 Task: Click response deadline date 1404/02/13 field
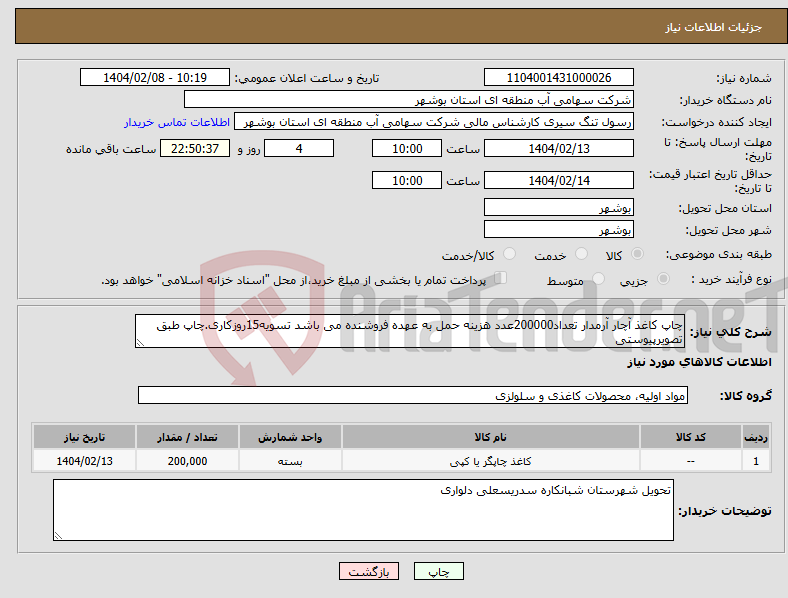coord(558,148)
